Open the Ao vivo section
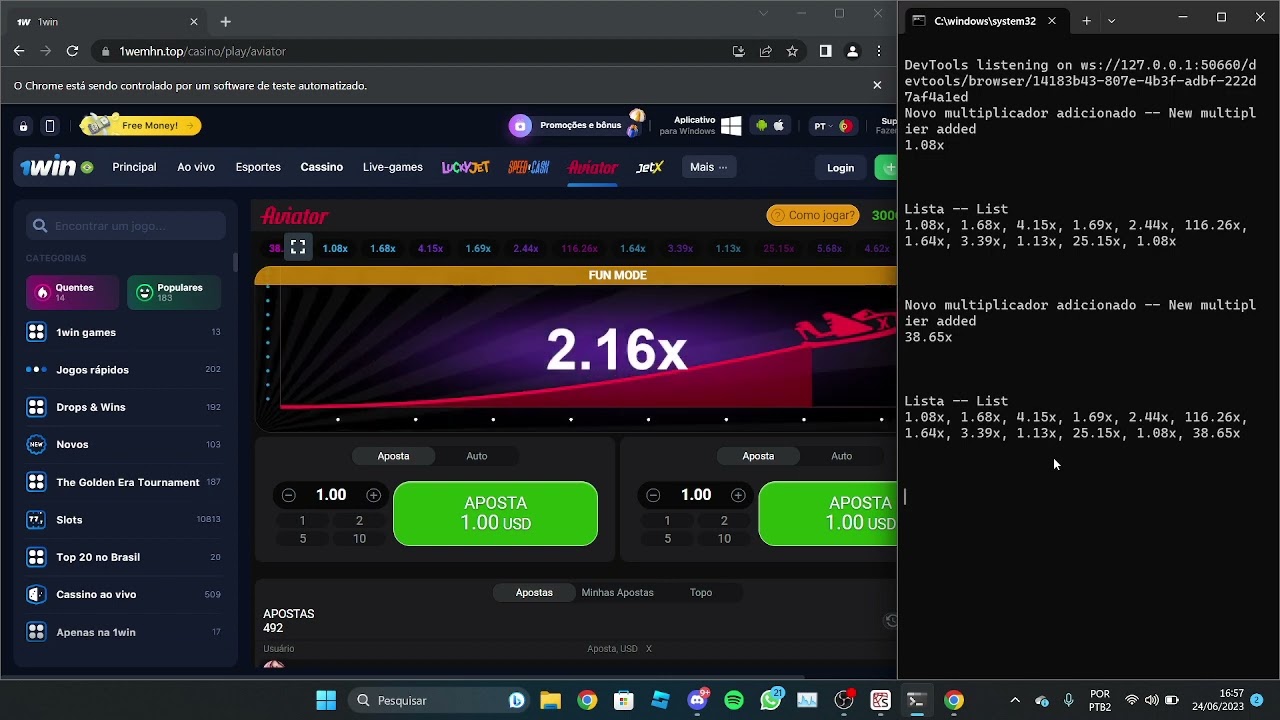The width and height of the screenshot is (1280, 720). (x=196, y=167)
